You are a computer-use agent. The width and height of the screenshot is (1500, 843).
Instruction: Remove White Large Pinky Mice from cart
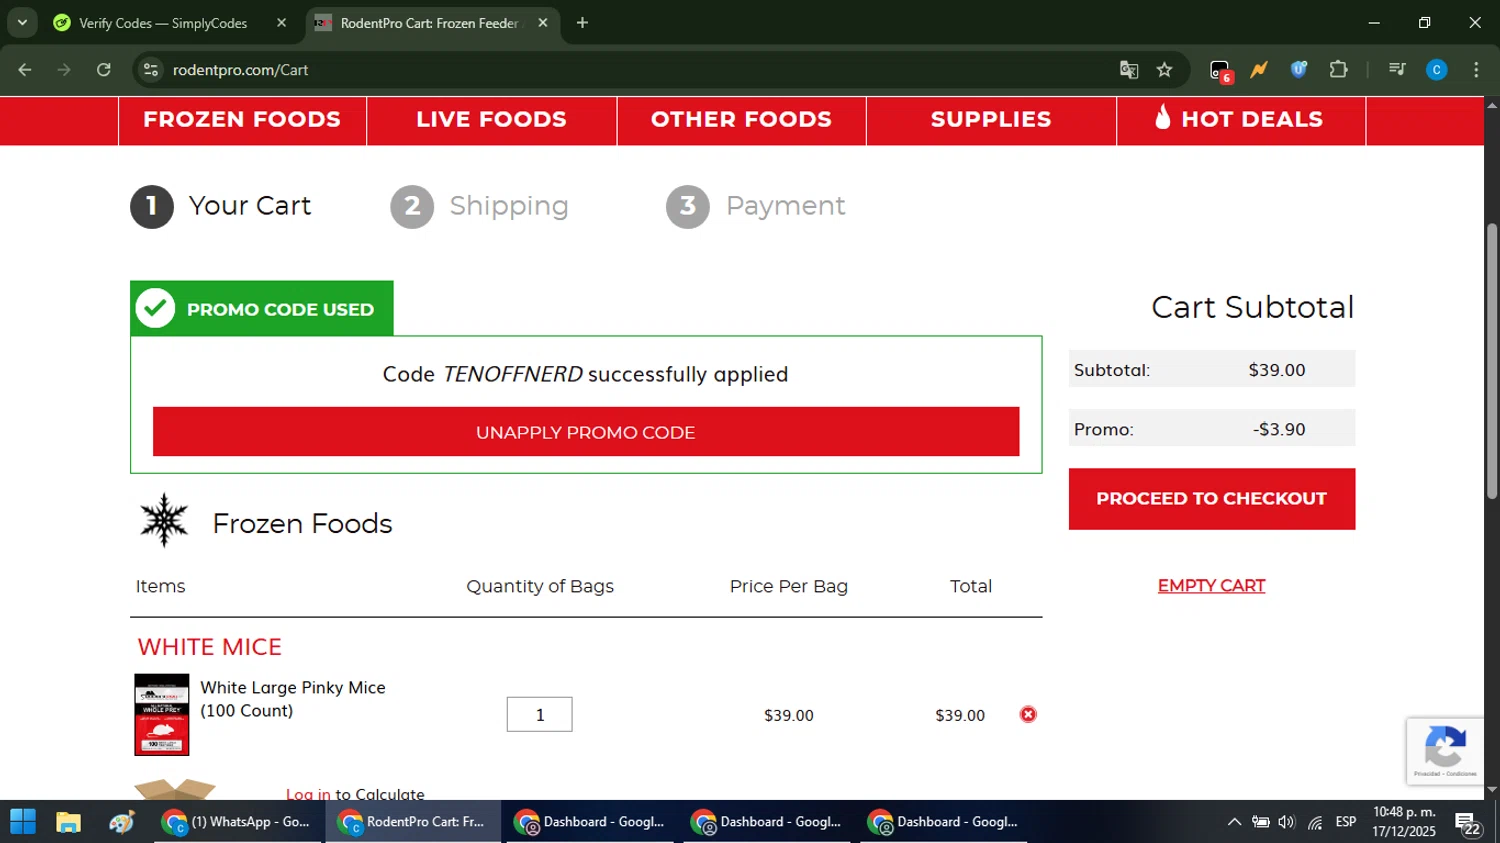tap(1028, 714)
